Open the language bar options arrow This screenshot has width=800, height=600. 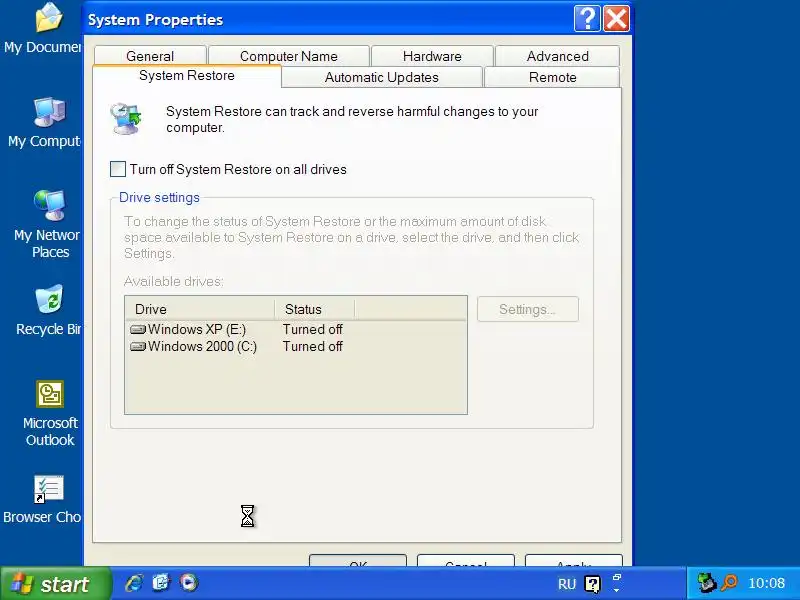pyautogui.click(x=616, y=590)
